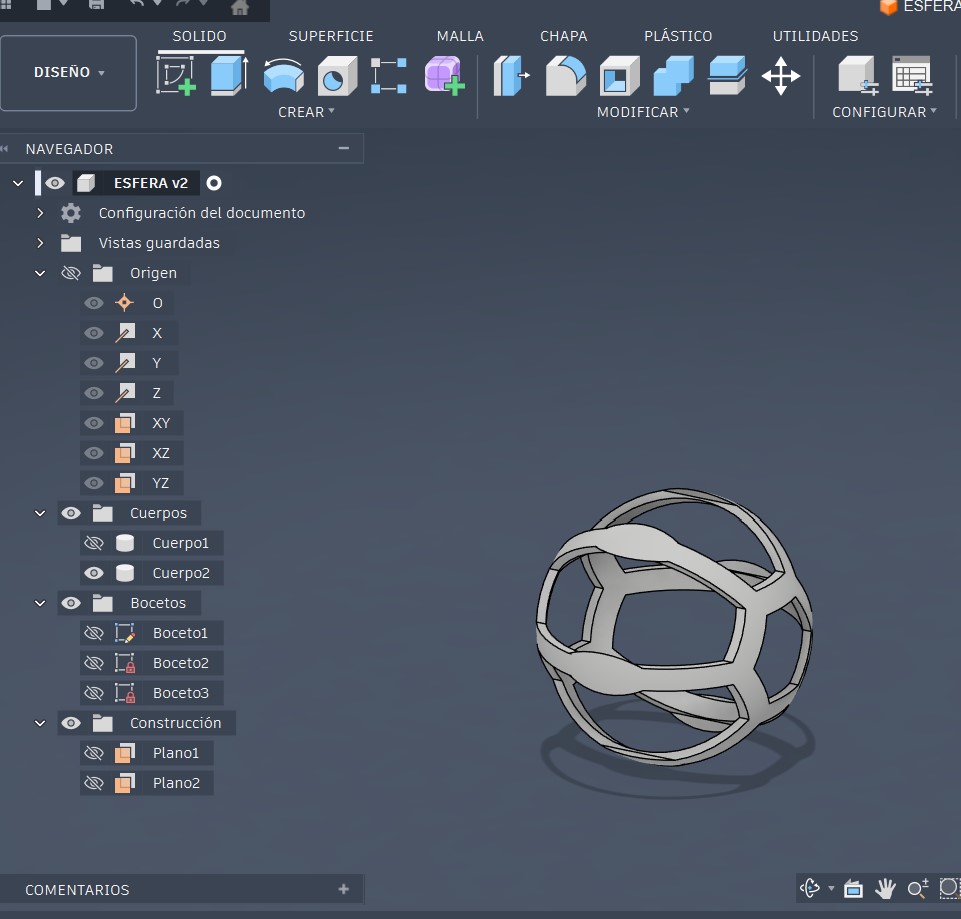Click the Extrude tool icon

229,76
